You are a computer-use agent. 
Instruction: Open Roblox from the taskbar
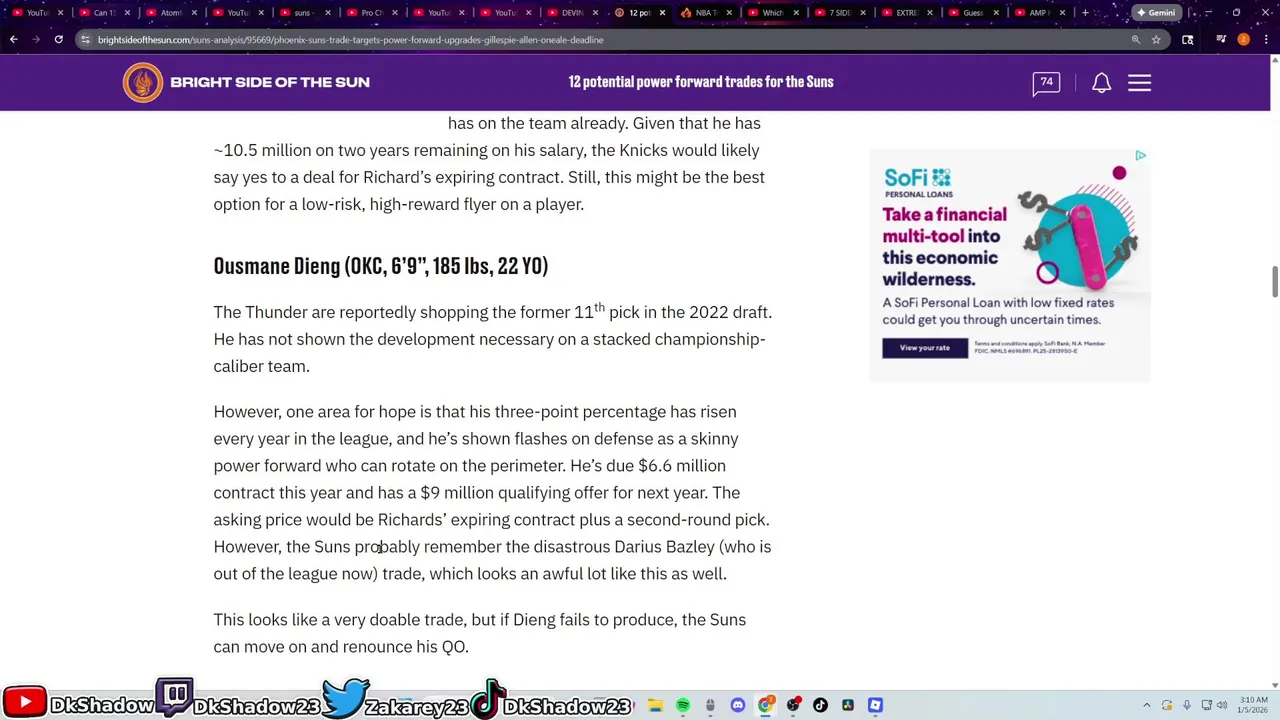[875, 705]
